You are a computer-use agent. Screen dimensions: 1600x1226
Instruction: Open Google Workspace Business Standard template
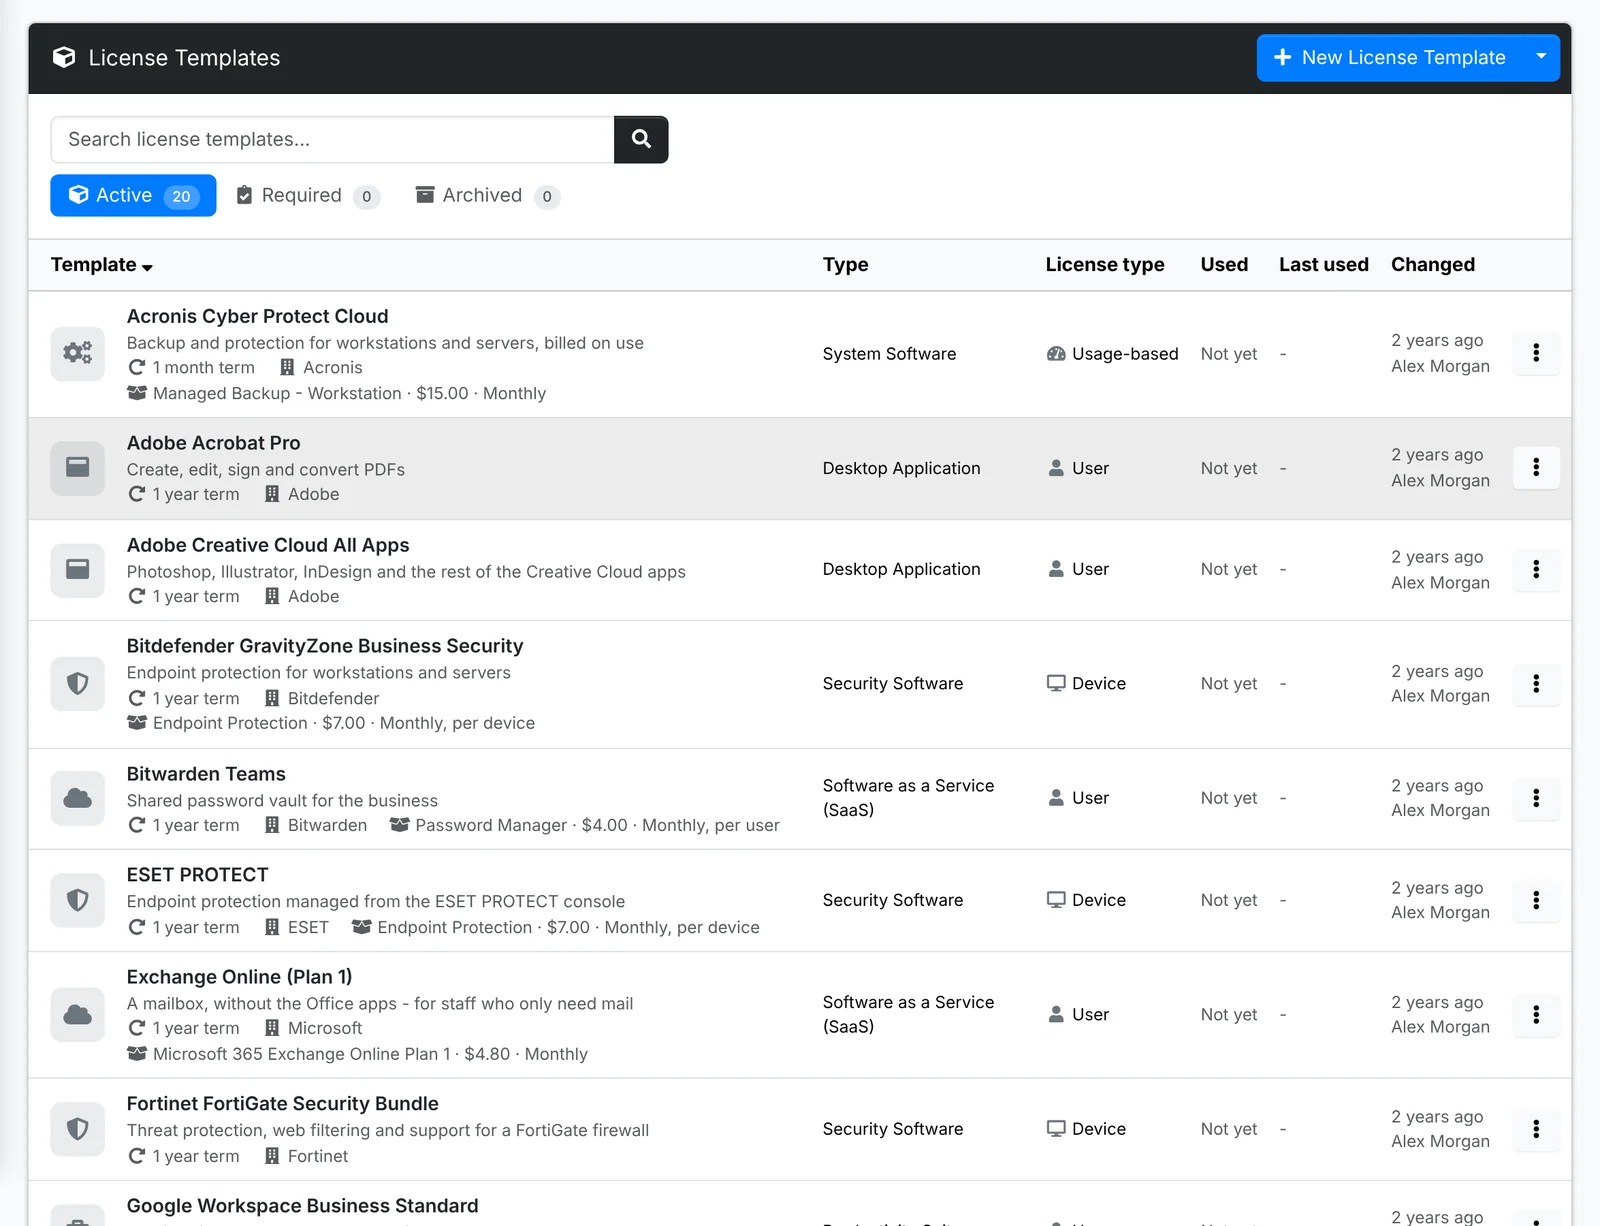[x=302, y=1206]
